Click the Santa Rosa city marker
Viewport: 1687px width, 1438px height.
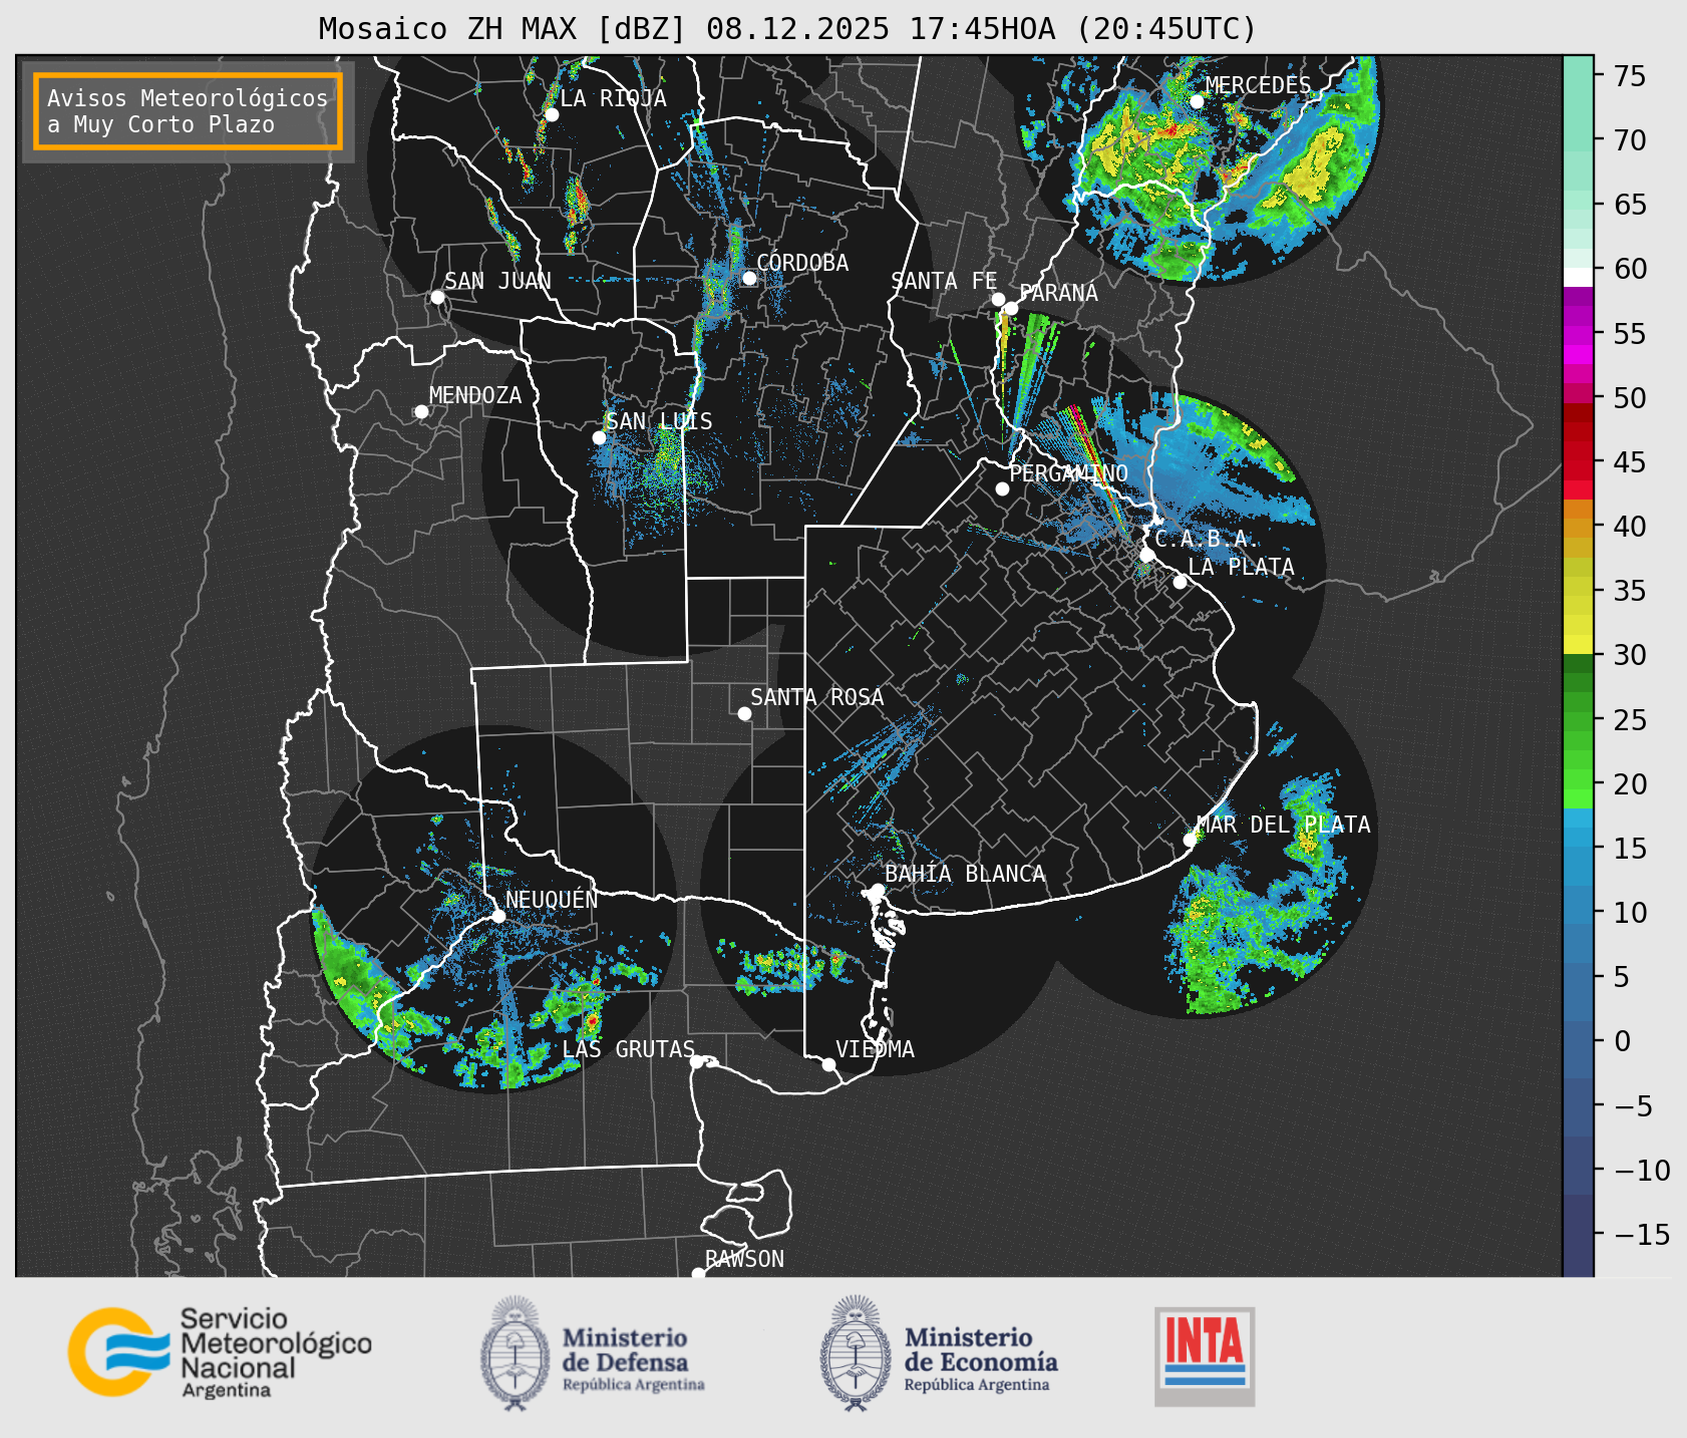pyautogui.click(x=744, y=713)
